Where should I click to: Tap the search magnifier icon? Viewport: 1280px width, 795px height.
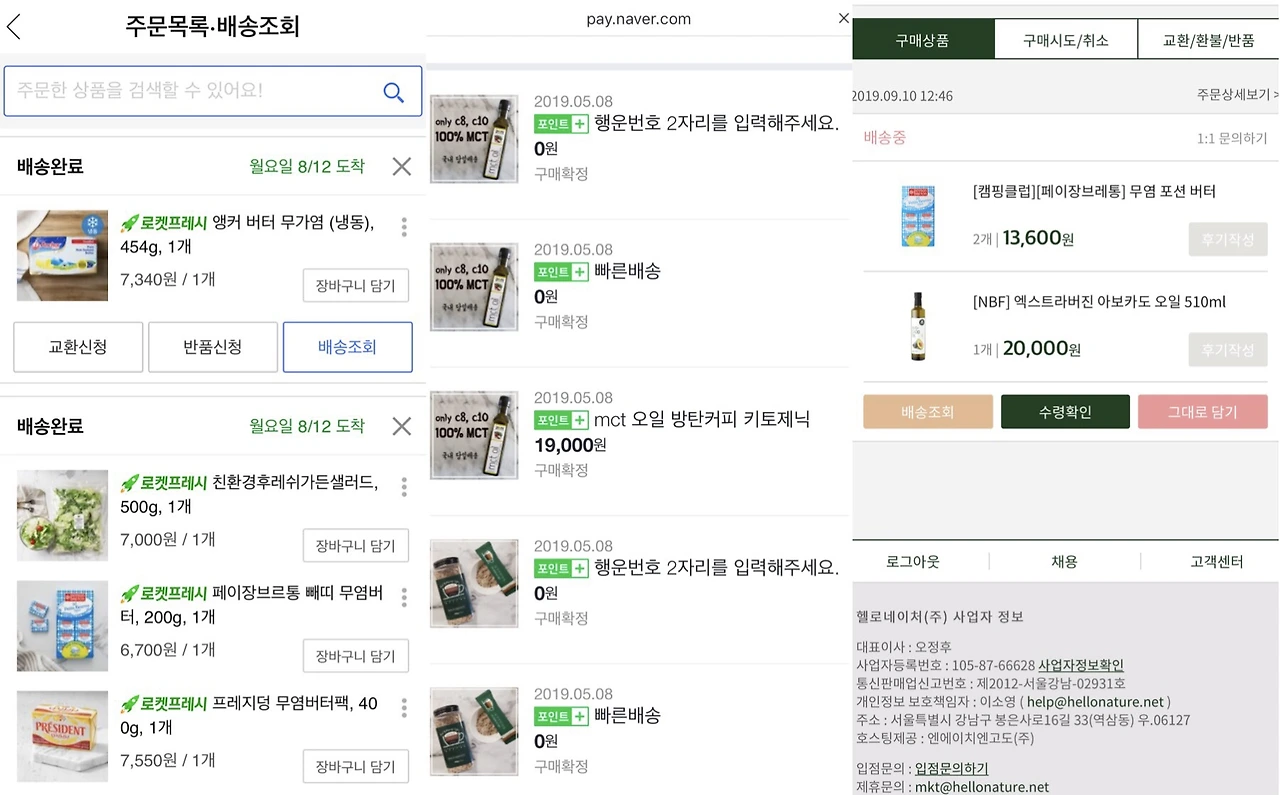point(393,91)
